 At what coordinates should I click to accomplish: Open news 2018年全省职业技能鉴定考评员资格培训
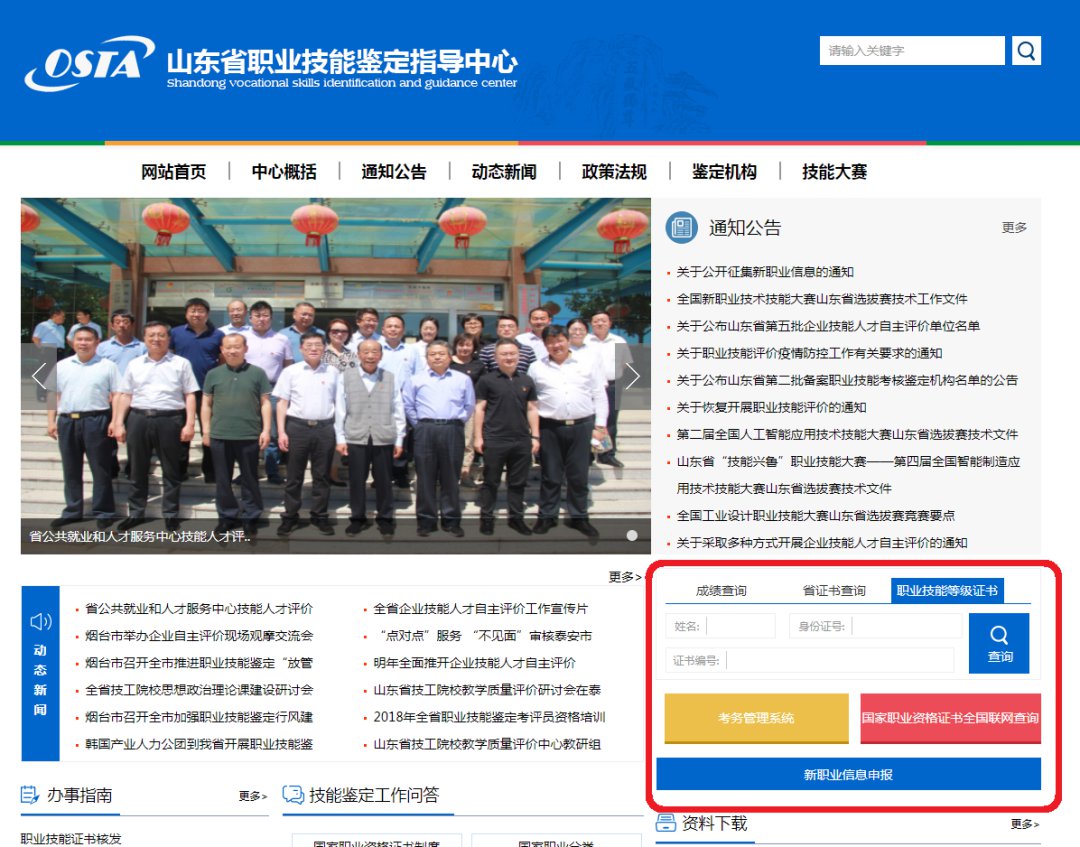pyautogui.click(x=489, y=717)
